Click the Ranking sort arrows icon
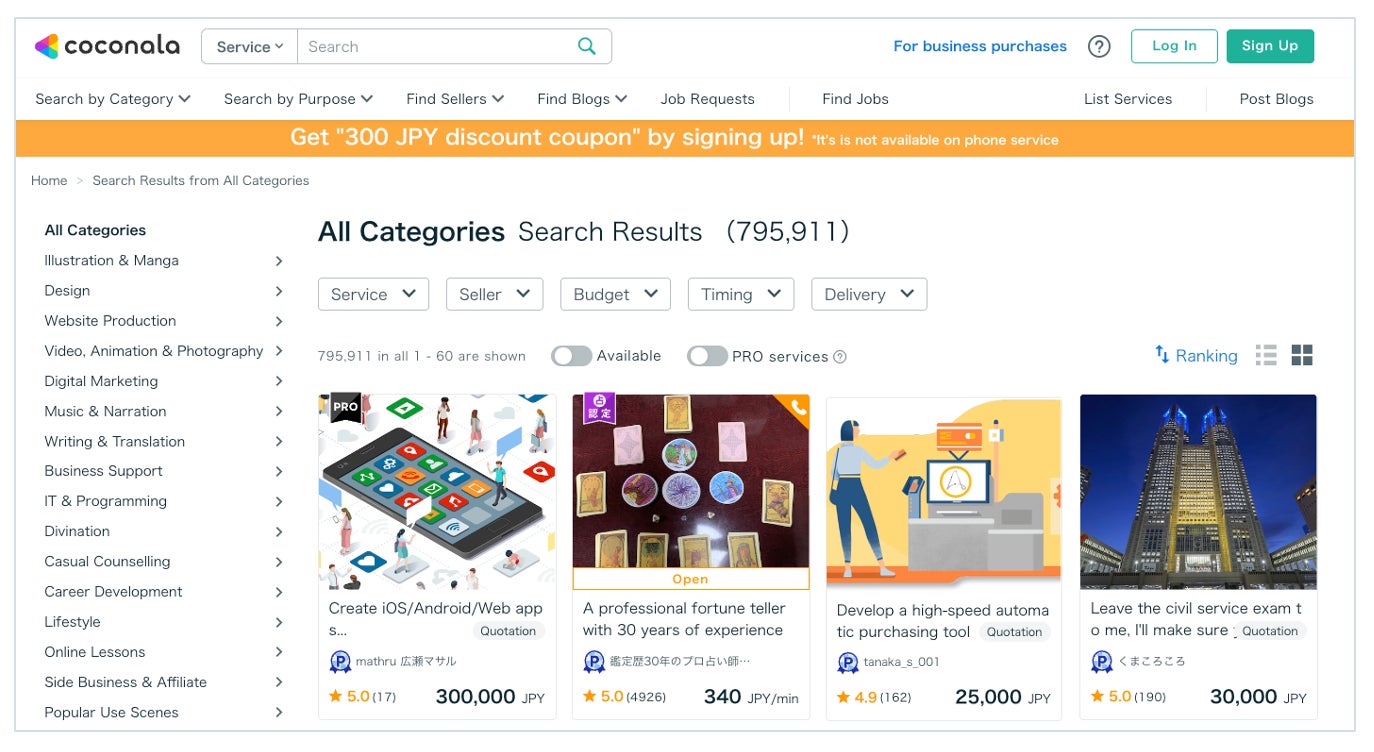Image resolution: width=1374 pixels, height=752 pixels. (x=1162, y=355)
